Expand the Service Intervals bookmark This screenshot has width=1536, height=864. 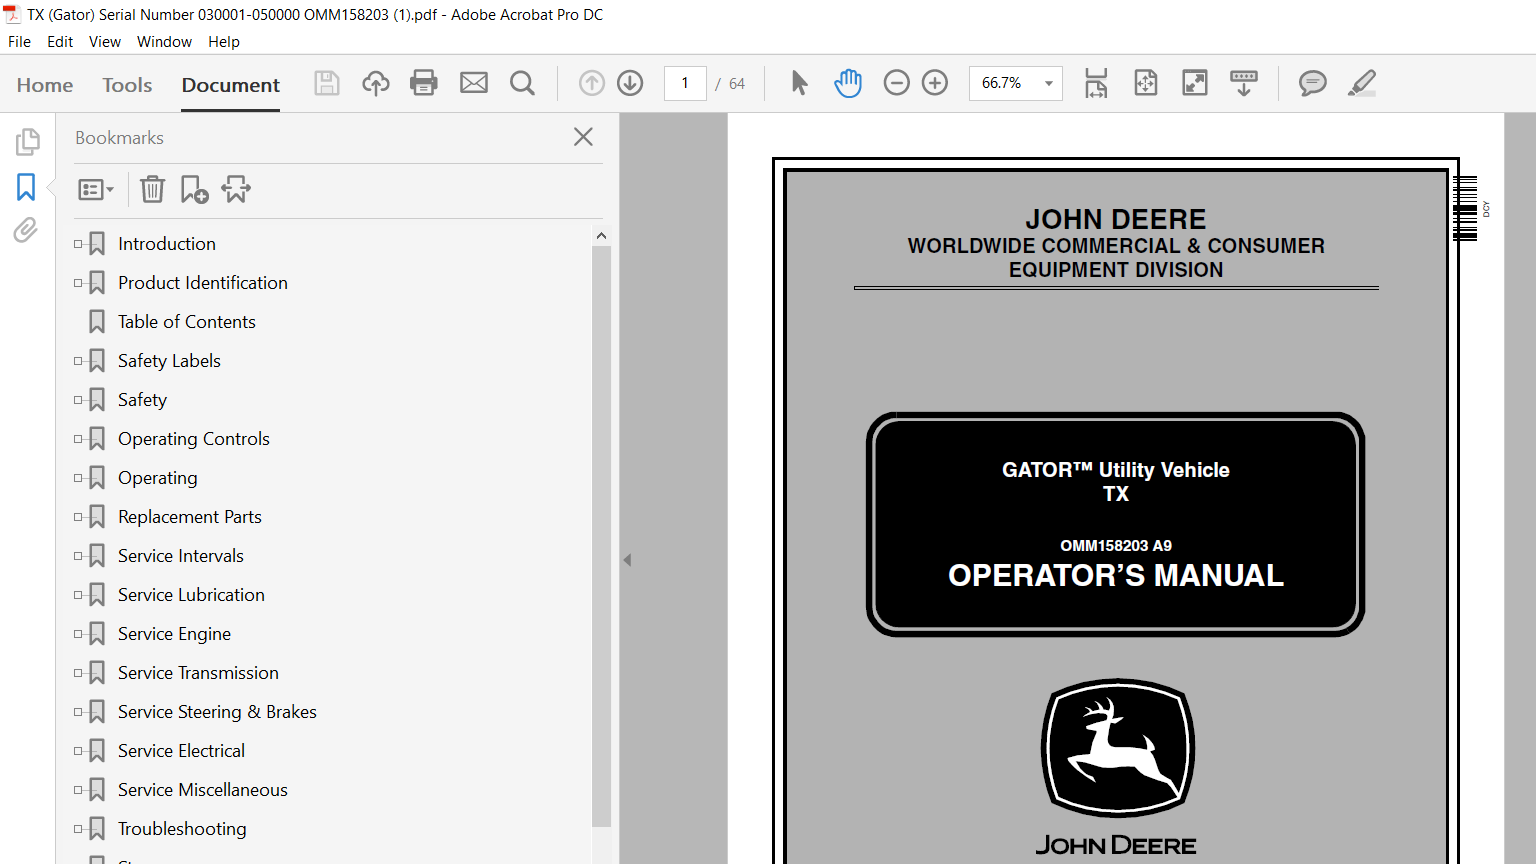pos(78,556)
